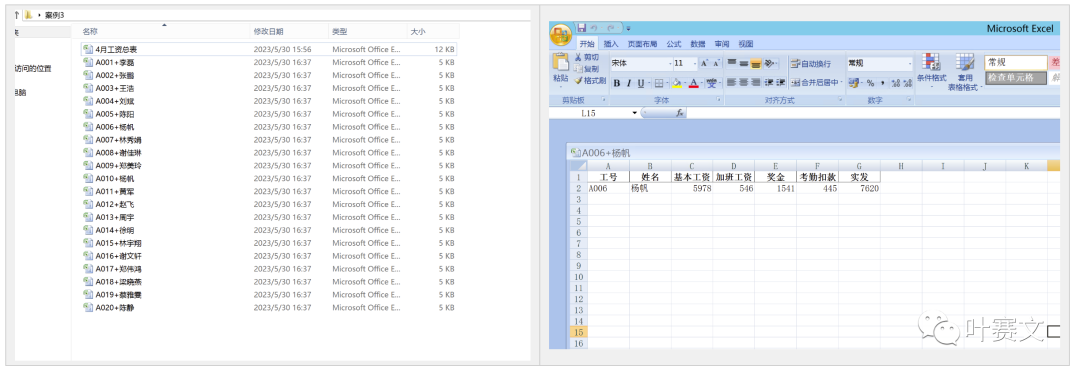Expand the Font (字体) dialog launcher
This screenshot has width=1080, height=377.
pyautogui.click(x=718, y=99)
